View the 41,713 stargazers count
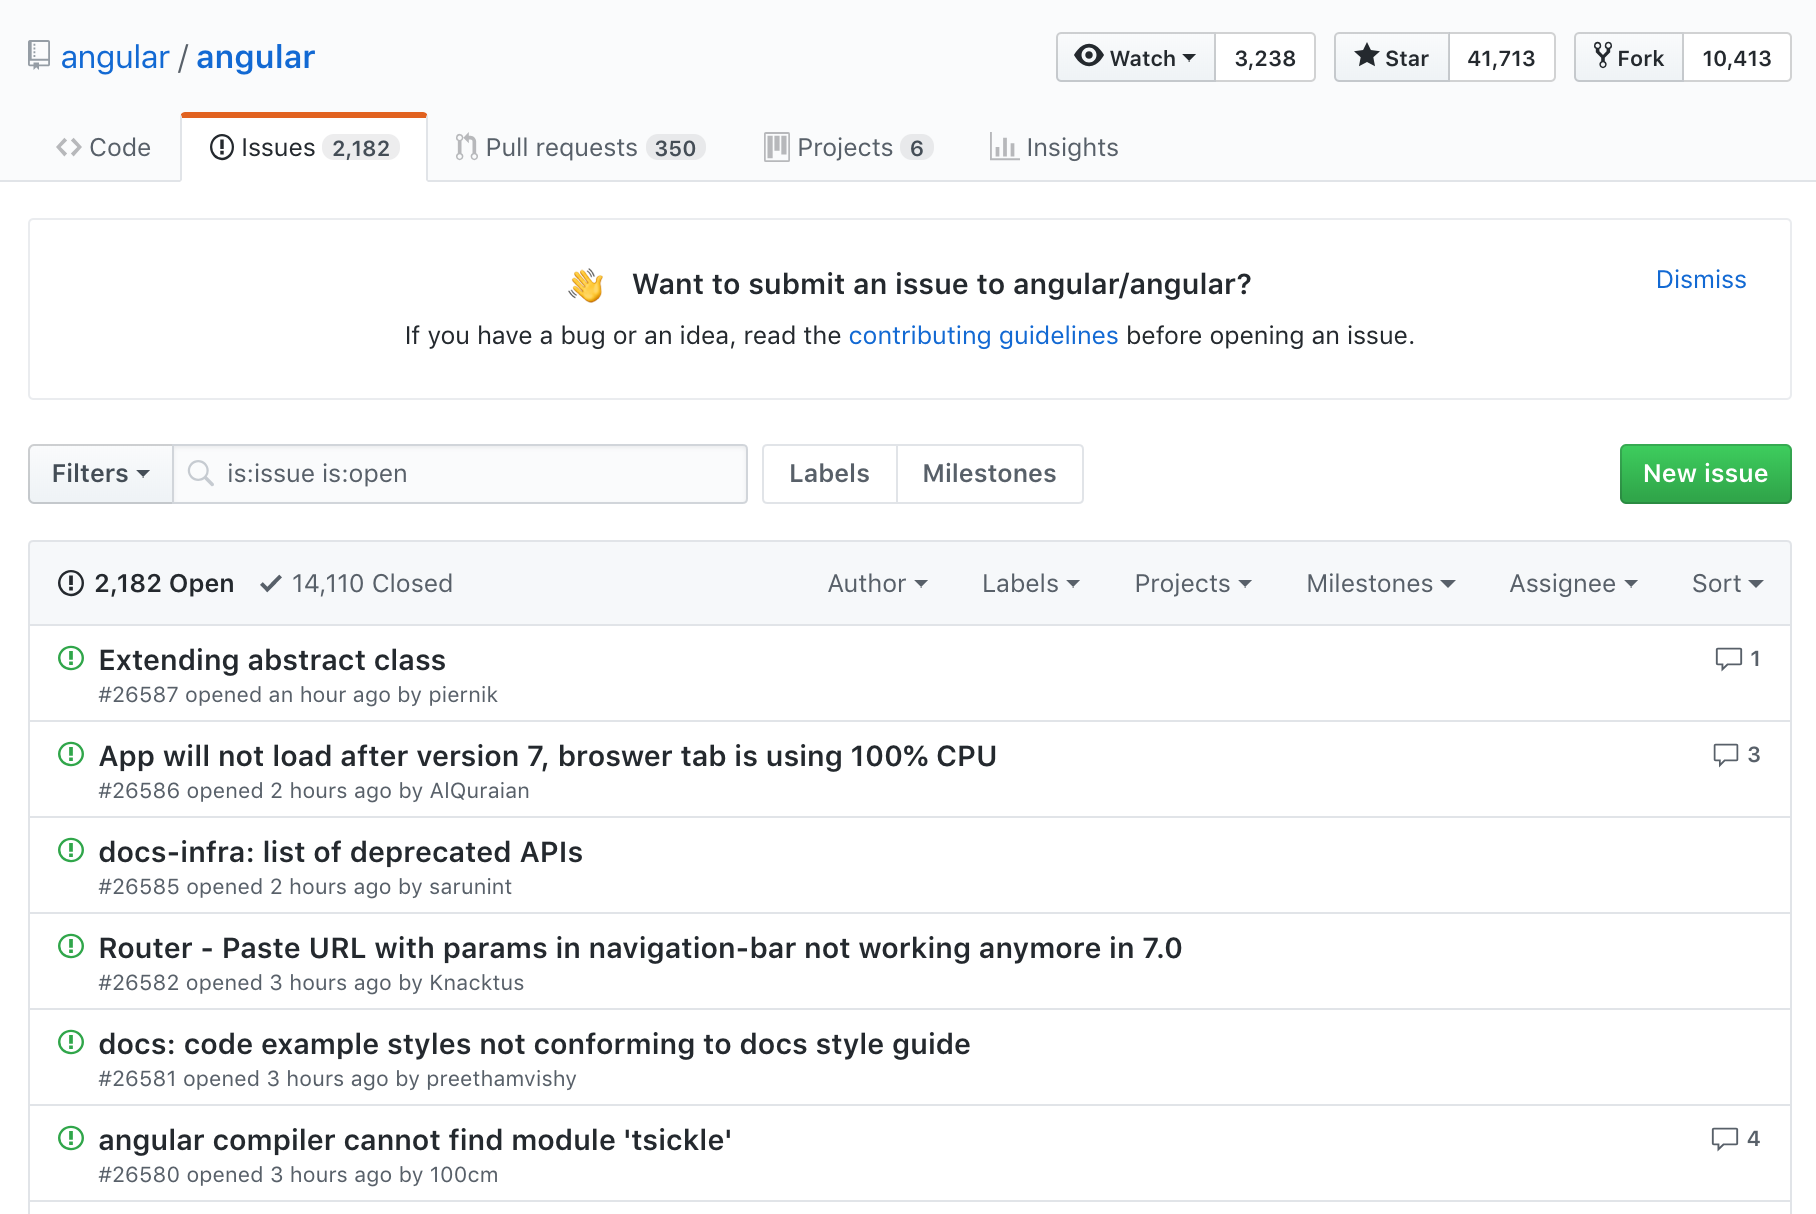This screenshot has width=1816, height=1214. tap(1501, 57)
